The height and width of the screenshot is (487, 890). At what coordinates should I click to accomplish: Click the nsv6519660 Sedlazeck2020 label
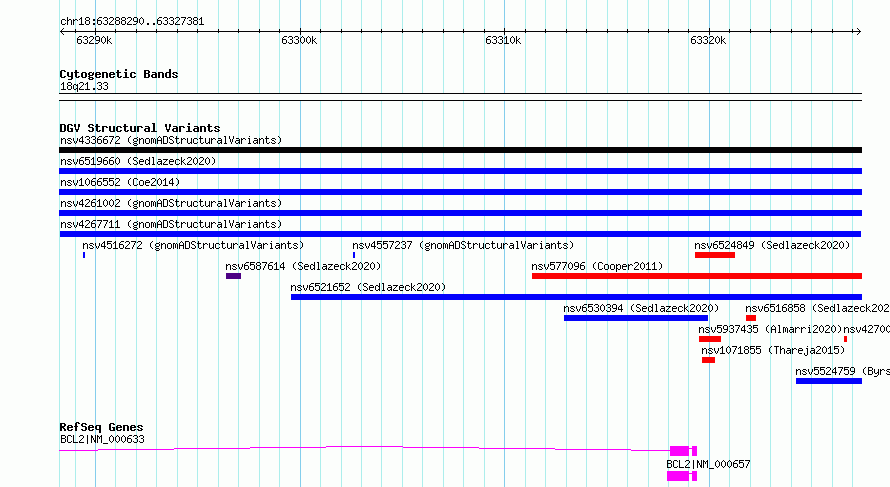pos(138,161)
